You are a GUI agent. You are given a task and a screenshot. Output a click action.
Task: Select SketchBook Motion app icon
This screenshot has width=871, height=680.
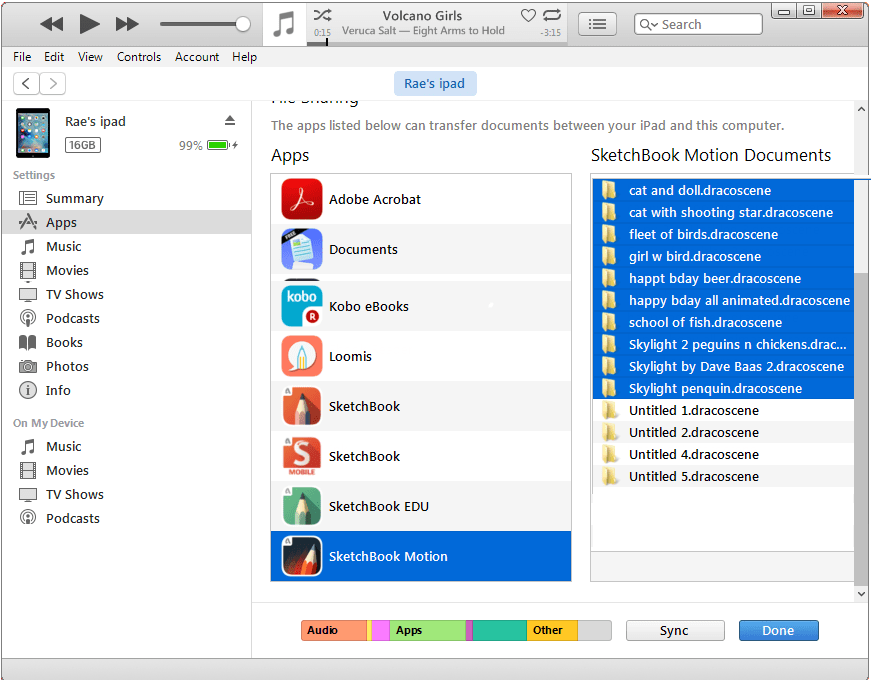(302, 556)
